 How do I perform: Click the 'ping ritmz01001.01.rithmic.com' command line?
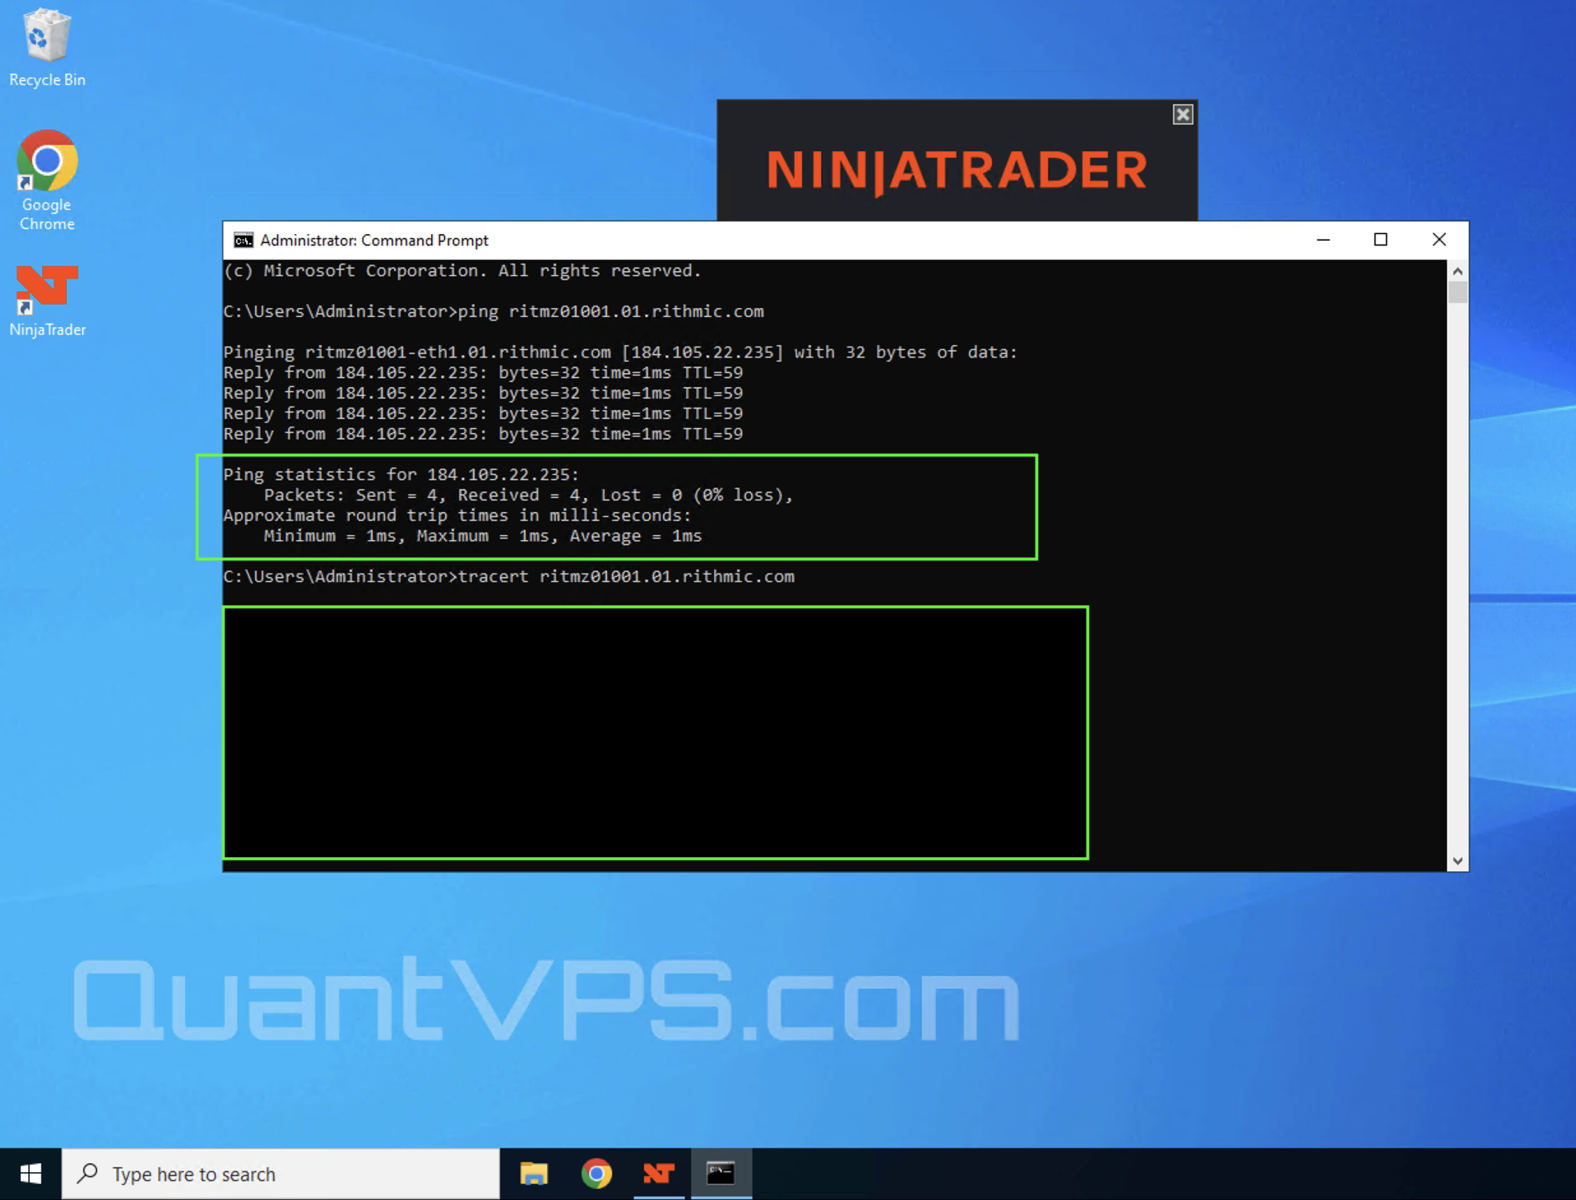(494, 312)
